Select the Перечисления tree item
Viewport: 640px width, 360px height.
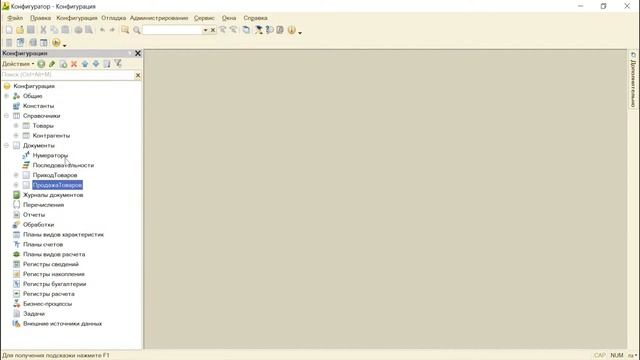43,205
